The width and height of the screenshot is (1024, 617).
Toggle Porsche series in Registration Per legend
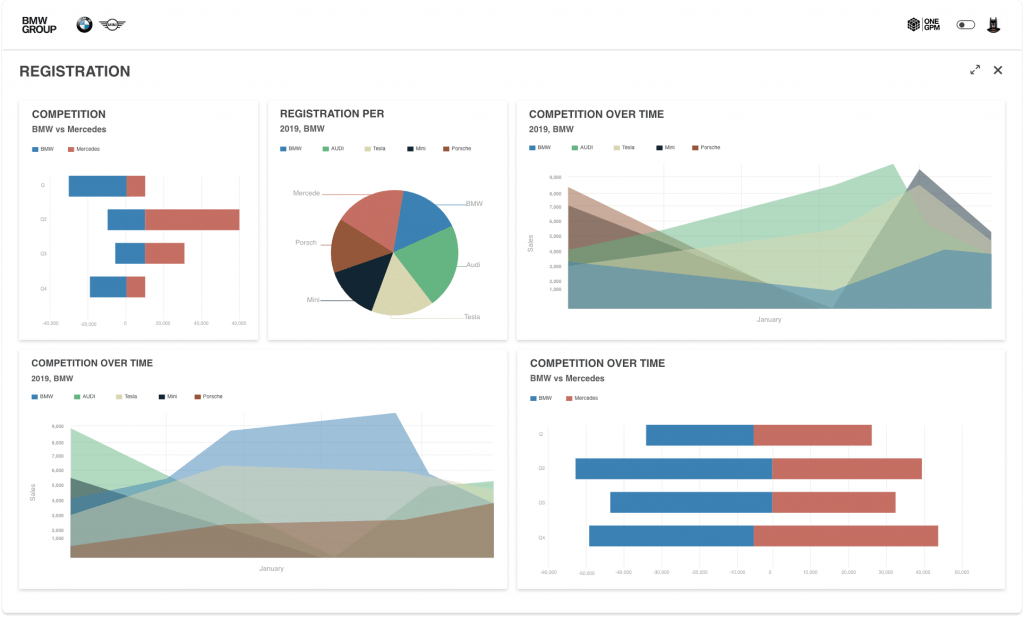457,149
